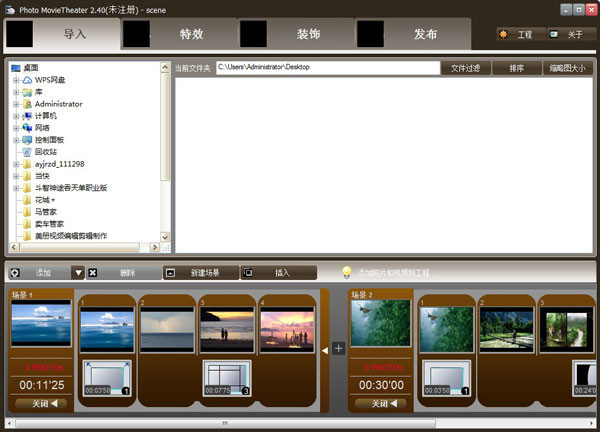Select the sunset photo thumbnail in 场景 1
600x432 pixels.
point(226,328)
